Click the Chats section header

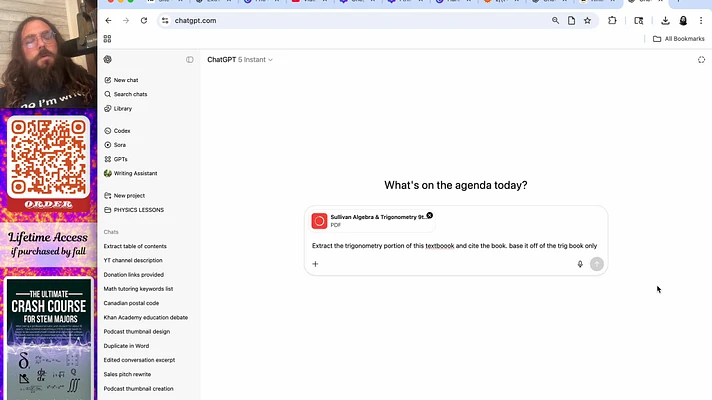[x=111, y=232]
